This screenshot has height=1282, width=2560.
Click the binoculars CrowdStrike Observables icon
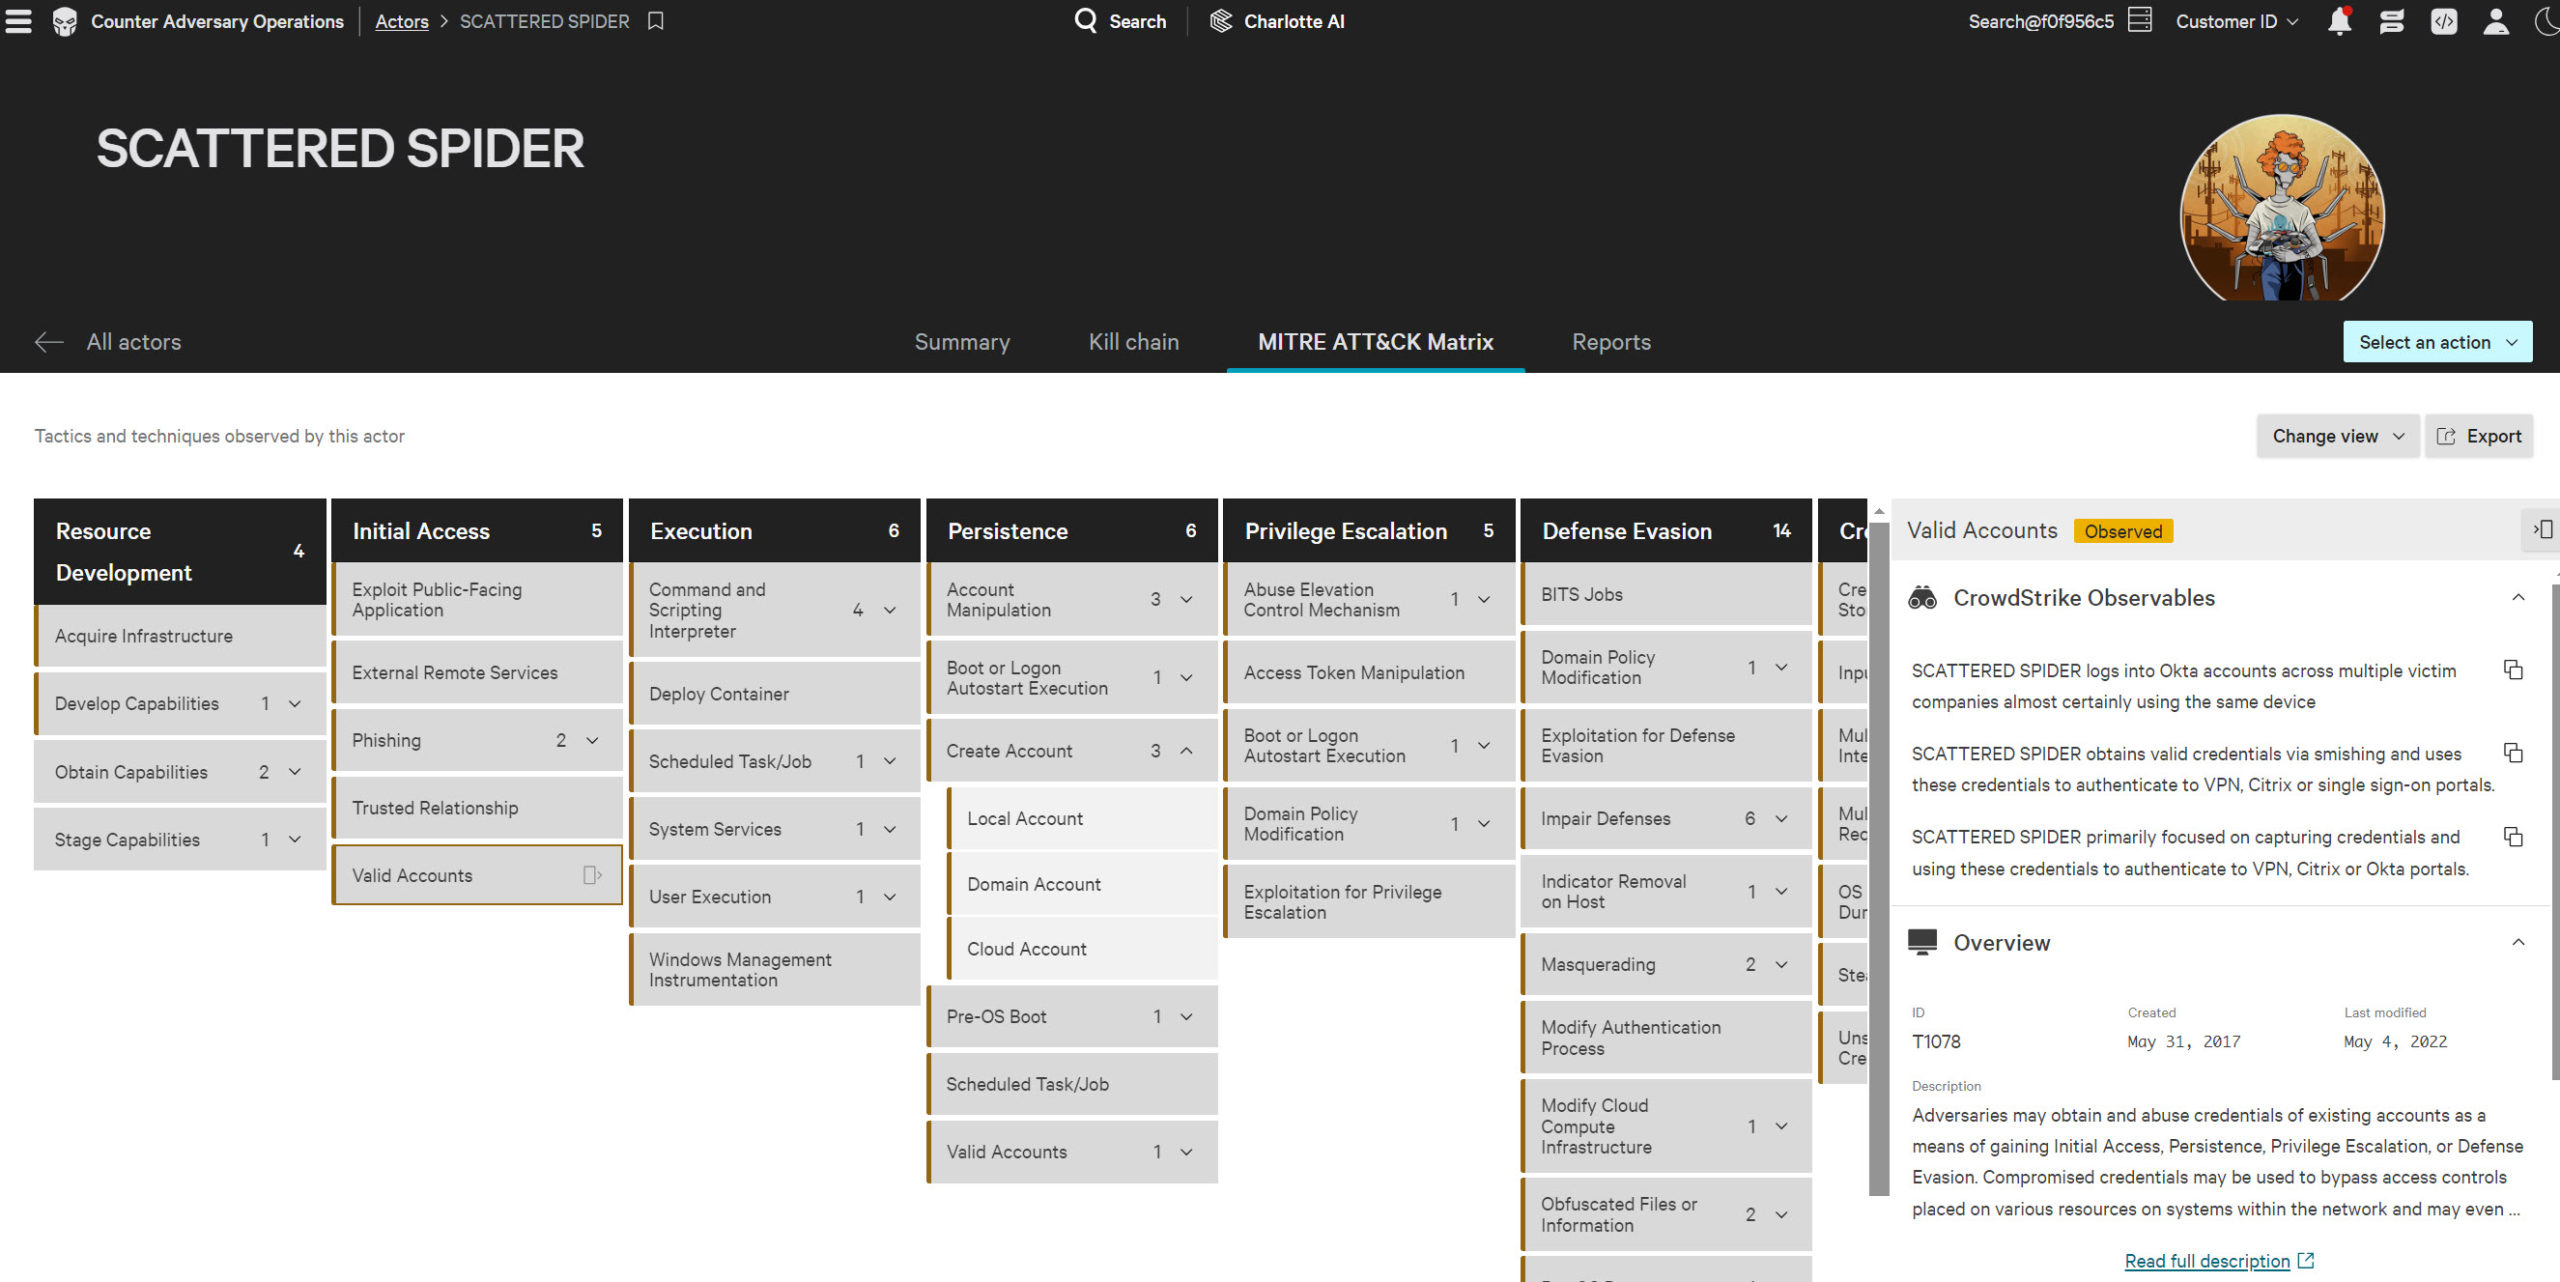point(1922,598)
